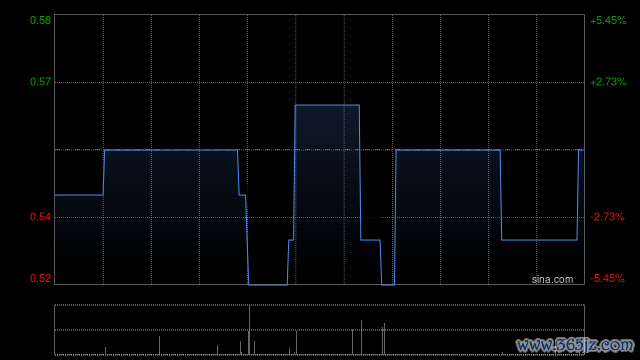Click the red 0.54 price label

tap(40, 217)
